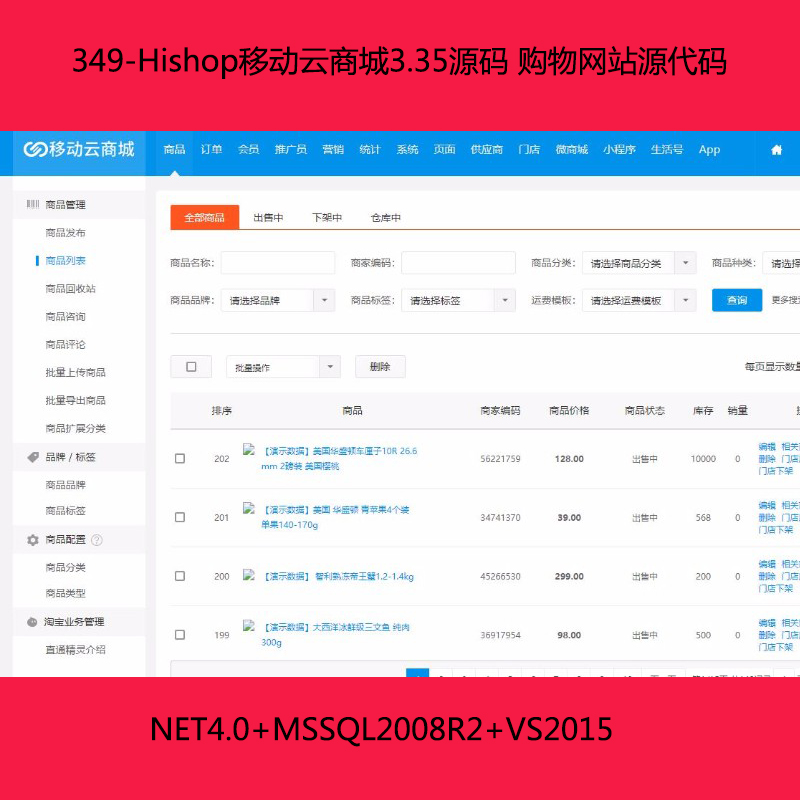Viewport: 800px width, 800px height.
Task: Check the checkbox for product row 200
Action: [x=180, y=576]
